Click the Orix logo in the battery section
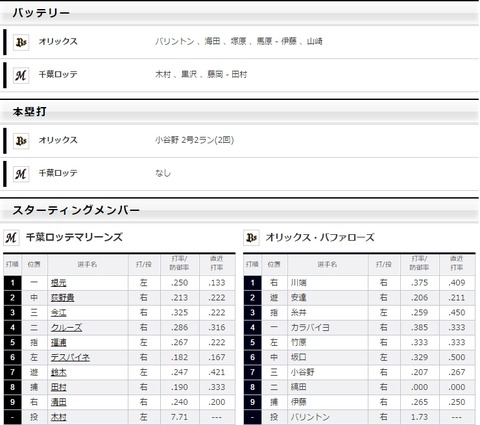 pos(21,42)
